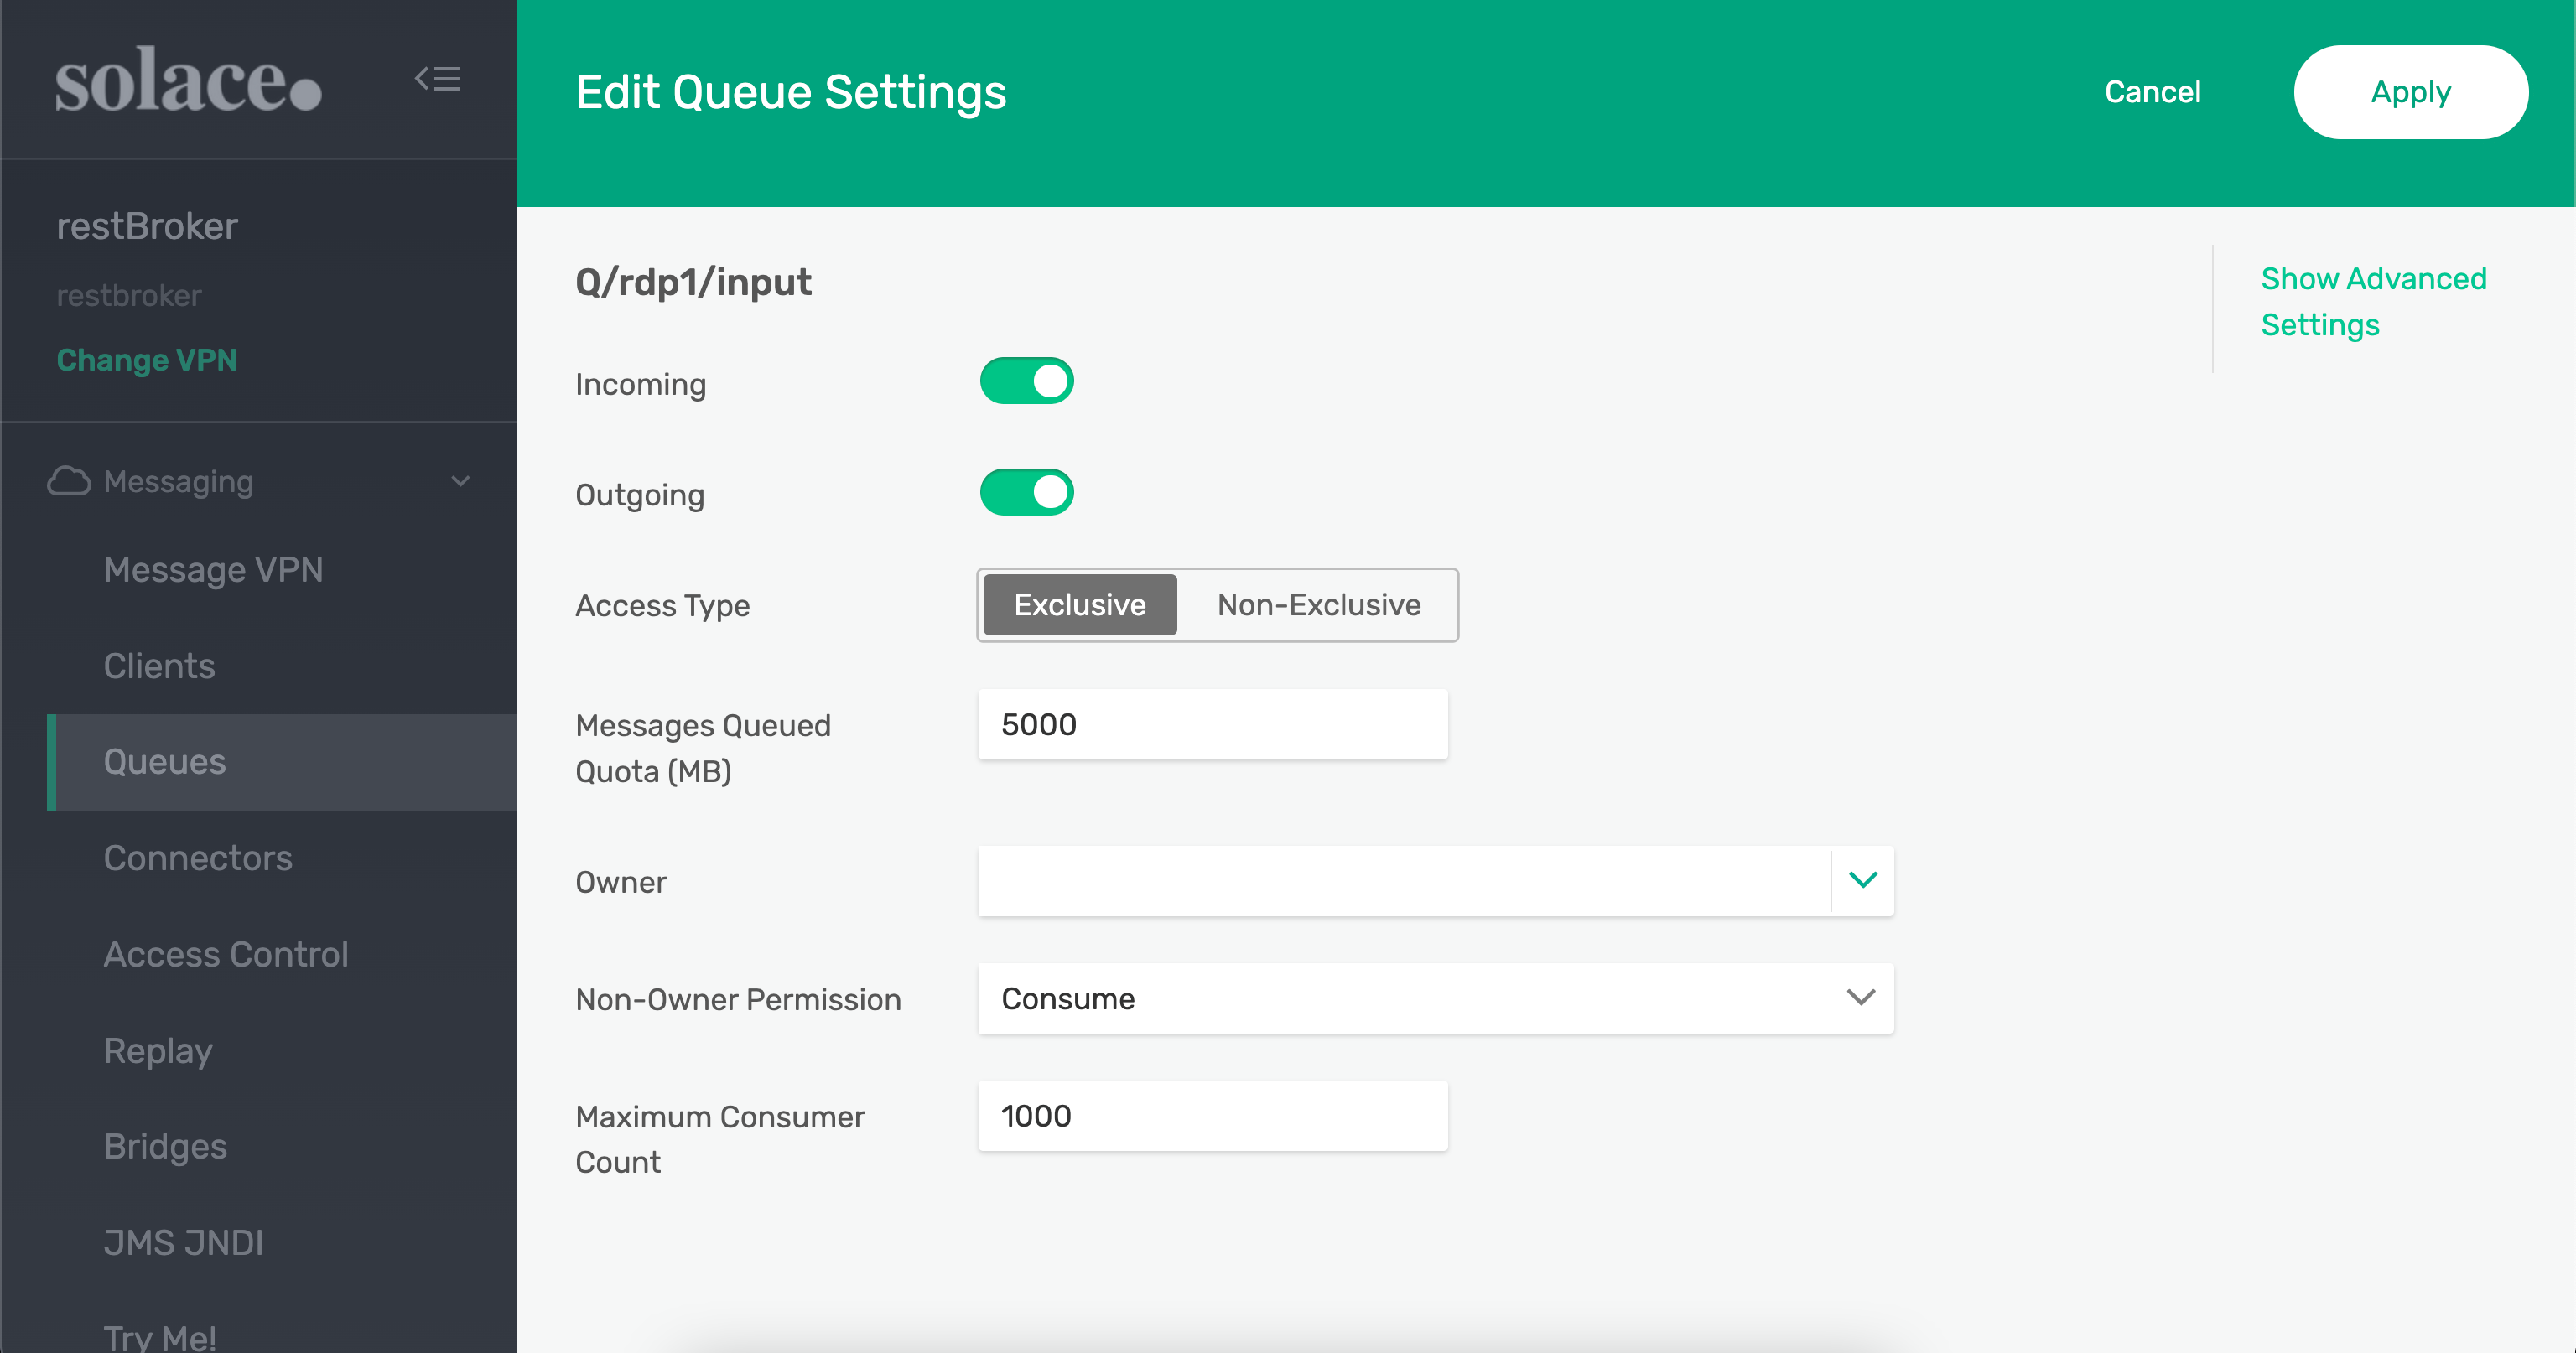The width and height of the screenshot is (2576, 1353).
Task: Focus the Maximum Consumer Count field
Action: pos(1212,1115)
